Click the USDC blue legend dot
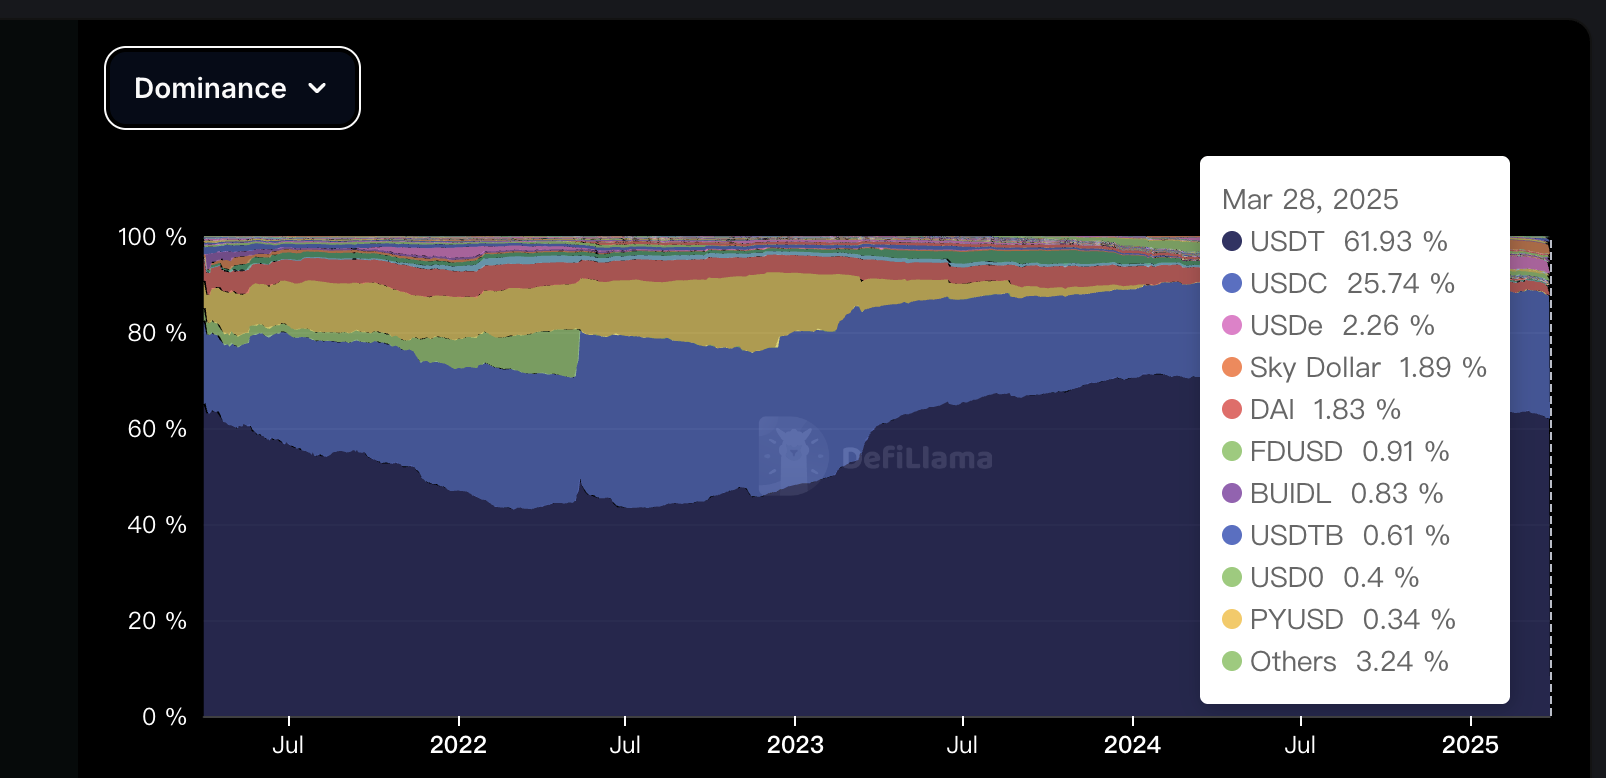The width and height of the screenshot is (1606, 778). [1232, 283]
